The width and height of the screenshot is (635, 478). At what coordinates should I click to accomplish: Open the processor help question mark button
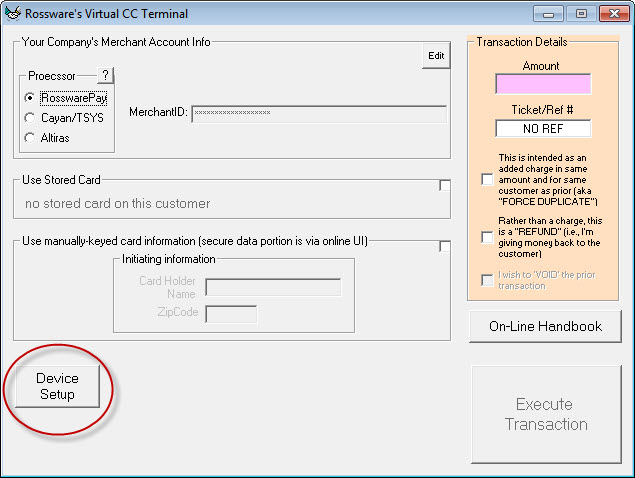(106, 76)
